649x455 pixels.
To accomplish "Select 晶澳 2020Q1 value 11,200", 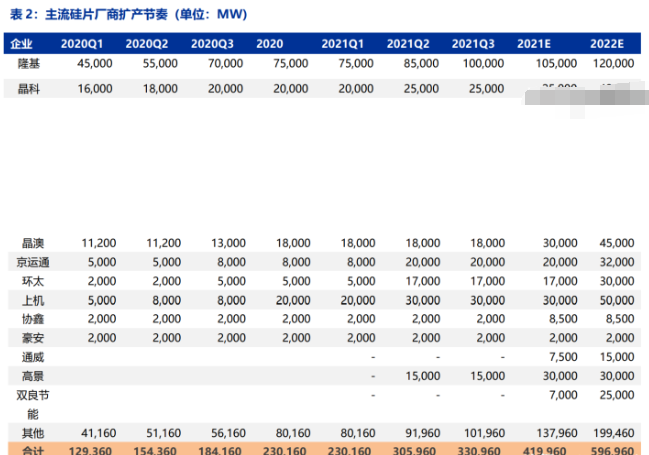I will coord(99,243).
